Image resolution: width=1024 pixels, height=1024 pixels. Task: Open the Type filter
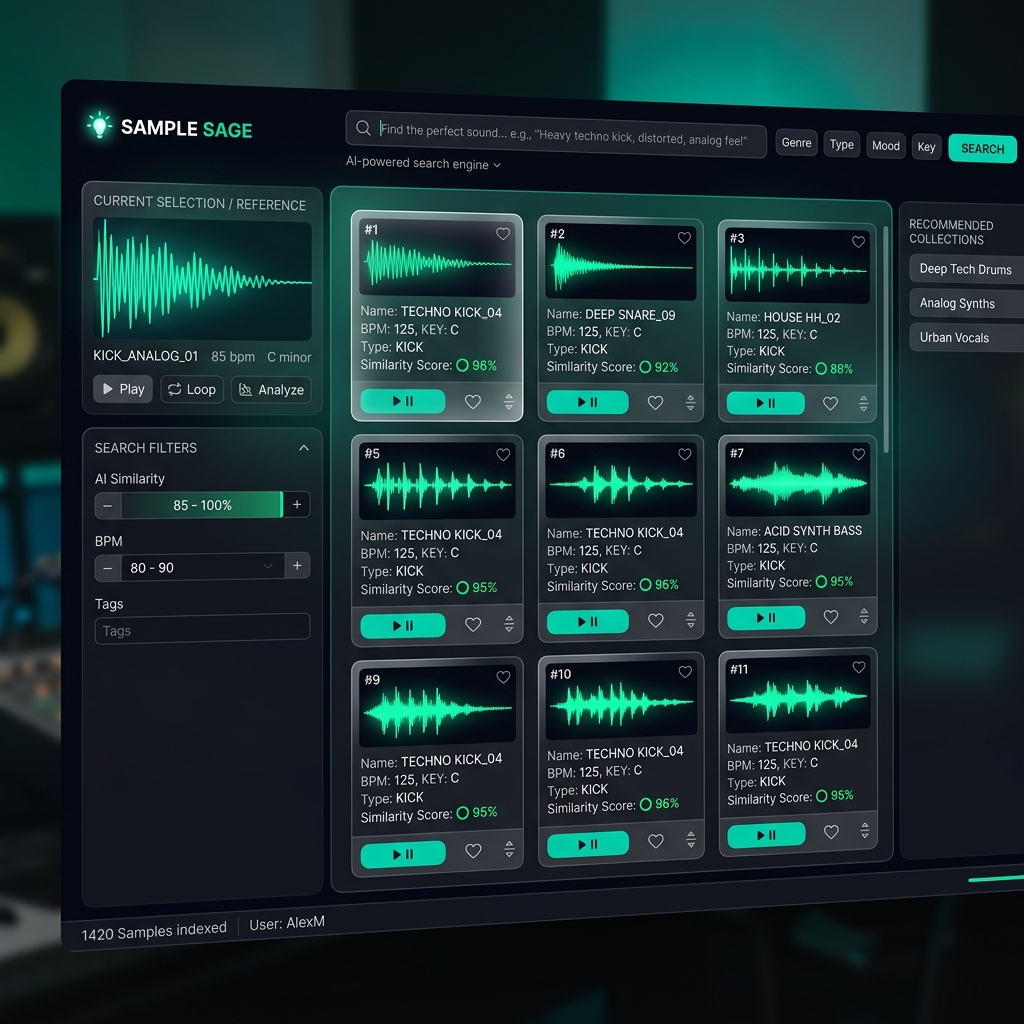[842, 144]
